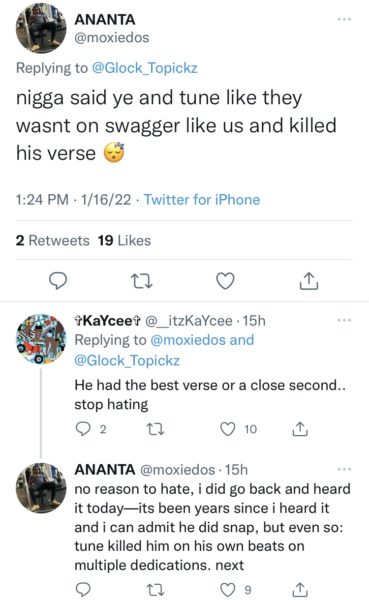Retweet ANANTA's 'tune killed him' reply
369x600 pixels.
click(156, 590)
